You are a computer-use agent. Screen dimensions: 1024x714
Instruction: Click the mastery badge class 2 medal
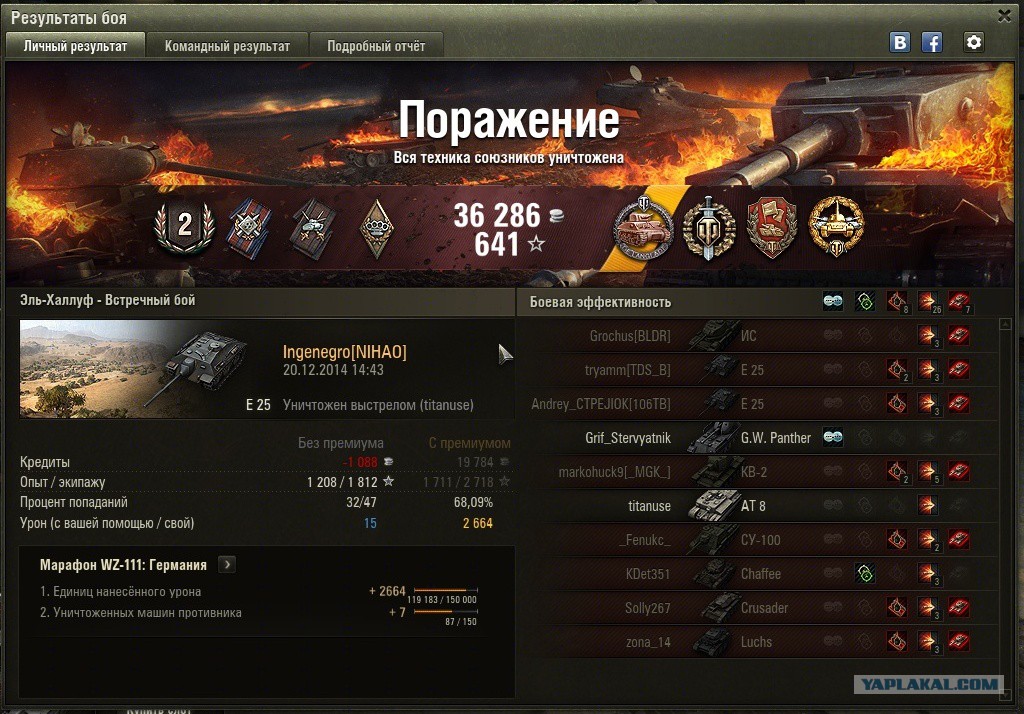(x=185, y=225)
